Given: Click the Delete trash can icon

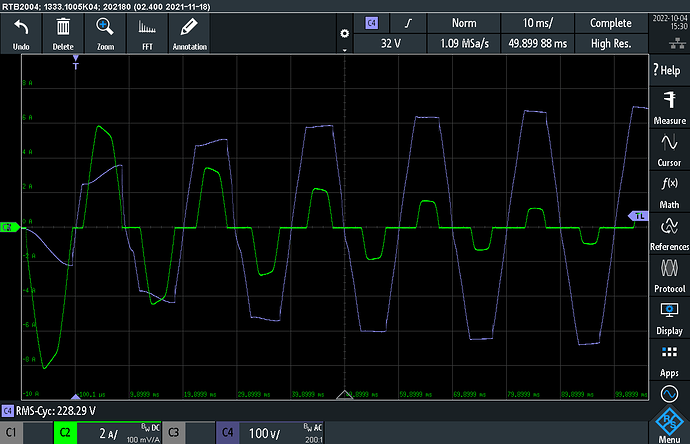Looking at the screenshot, I should click(63, 33).
